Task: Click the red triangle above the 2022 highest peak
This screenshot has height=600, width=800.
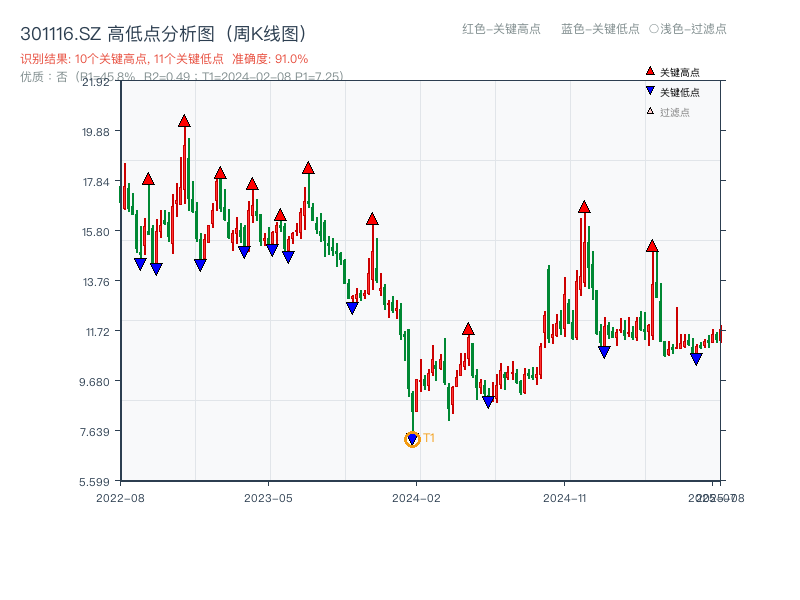Action: [x=184, y=119]
